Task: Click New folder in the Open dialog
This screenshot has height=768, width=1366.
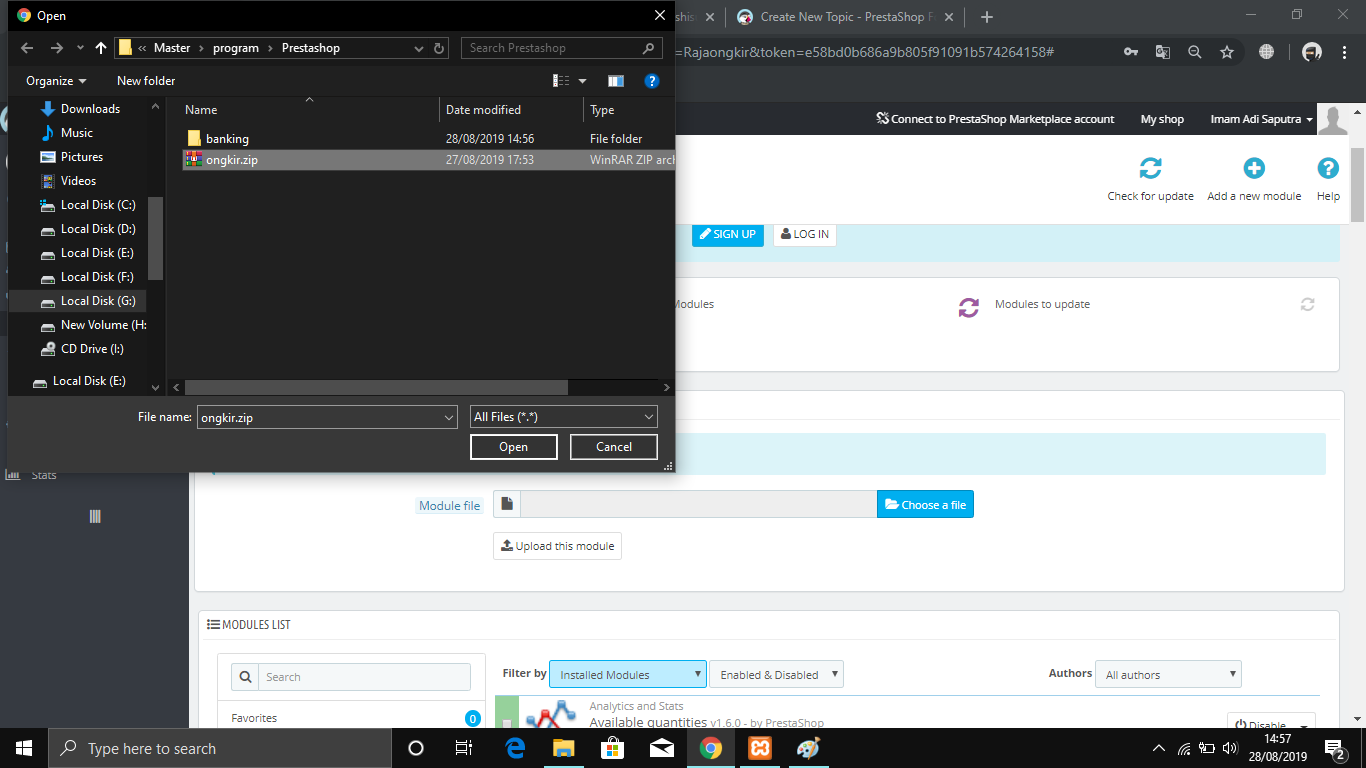Action: click(146, 81)
